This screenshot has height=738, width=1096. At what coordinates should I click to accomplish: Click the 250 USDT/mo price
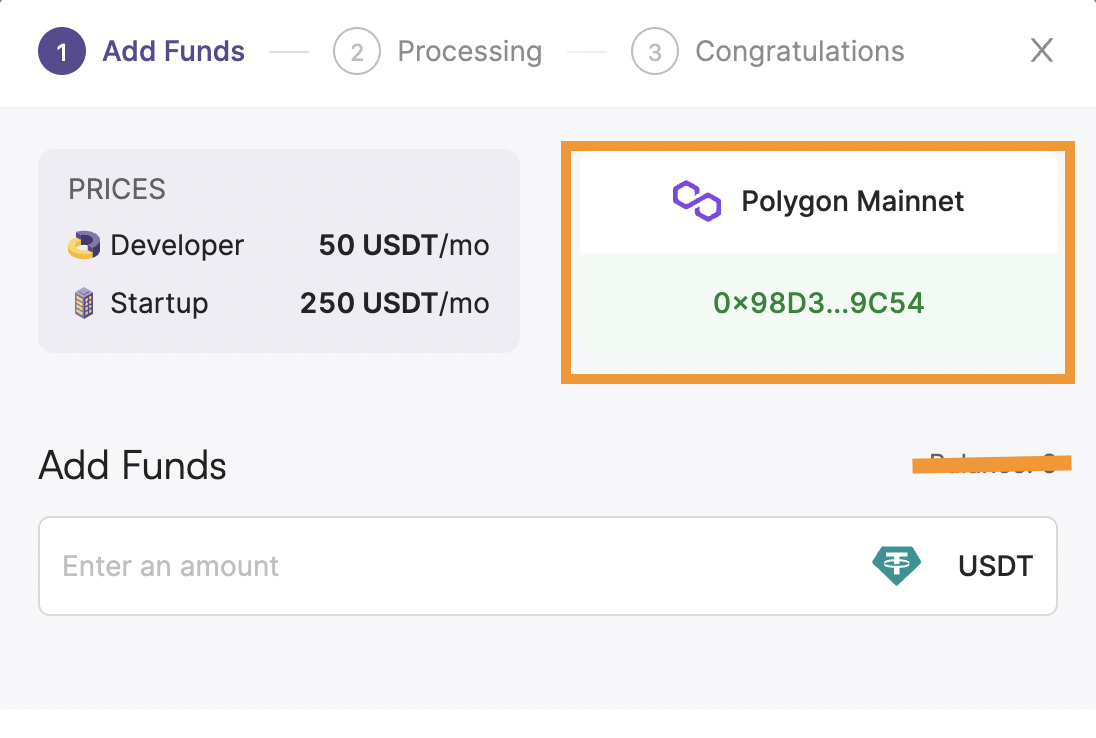pyautogui.click(x=395, y=303)
